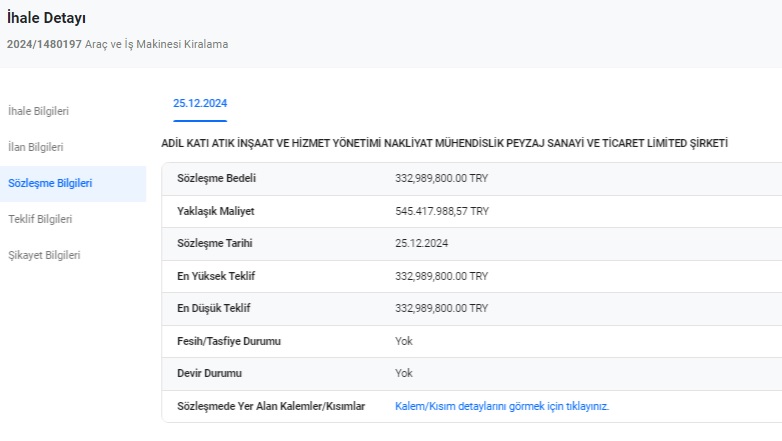The width and height of the screenshot is (782, 441).
Task: Click the En Düşük Teklif amount
Action: click(441, 308)
